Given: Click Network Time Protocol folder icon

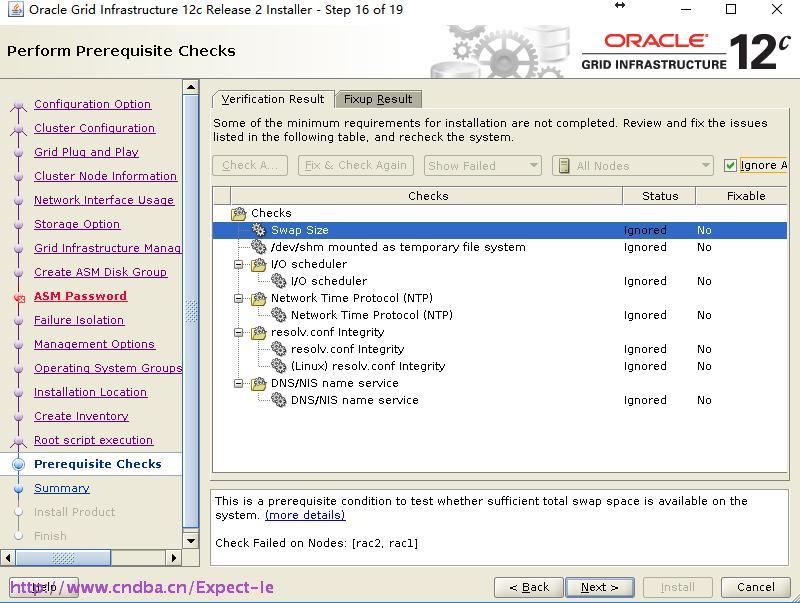Looking at the screenshot, I should pos(259,298).
